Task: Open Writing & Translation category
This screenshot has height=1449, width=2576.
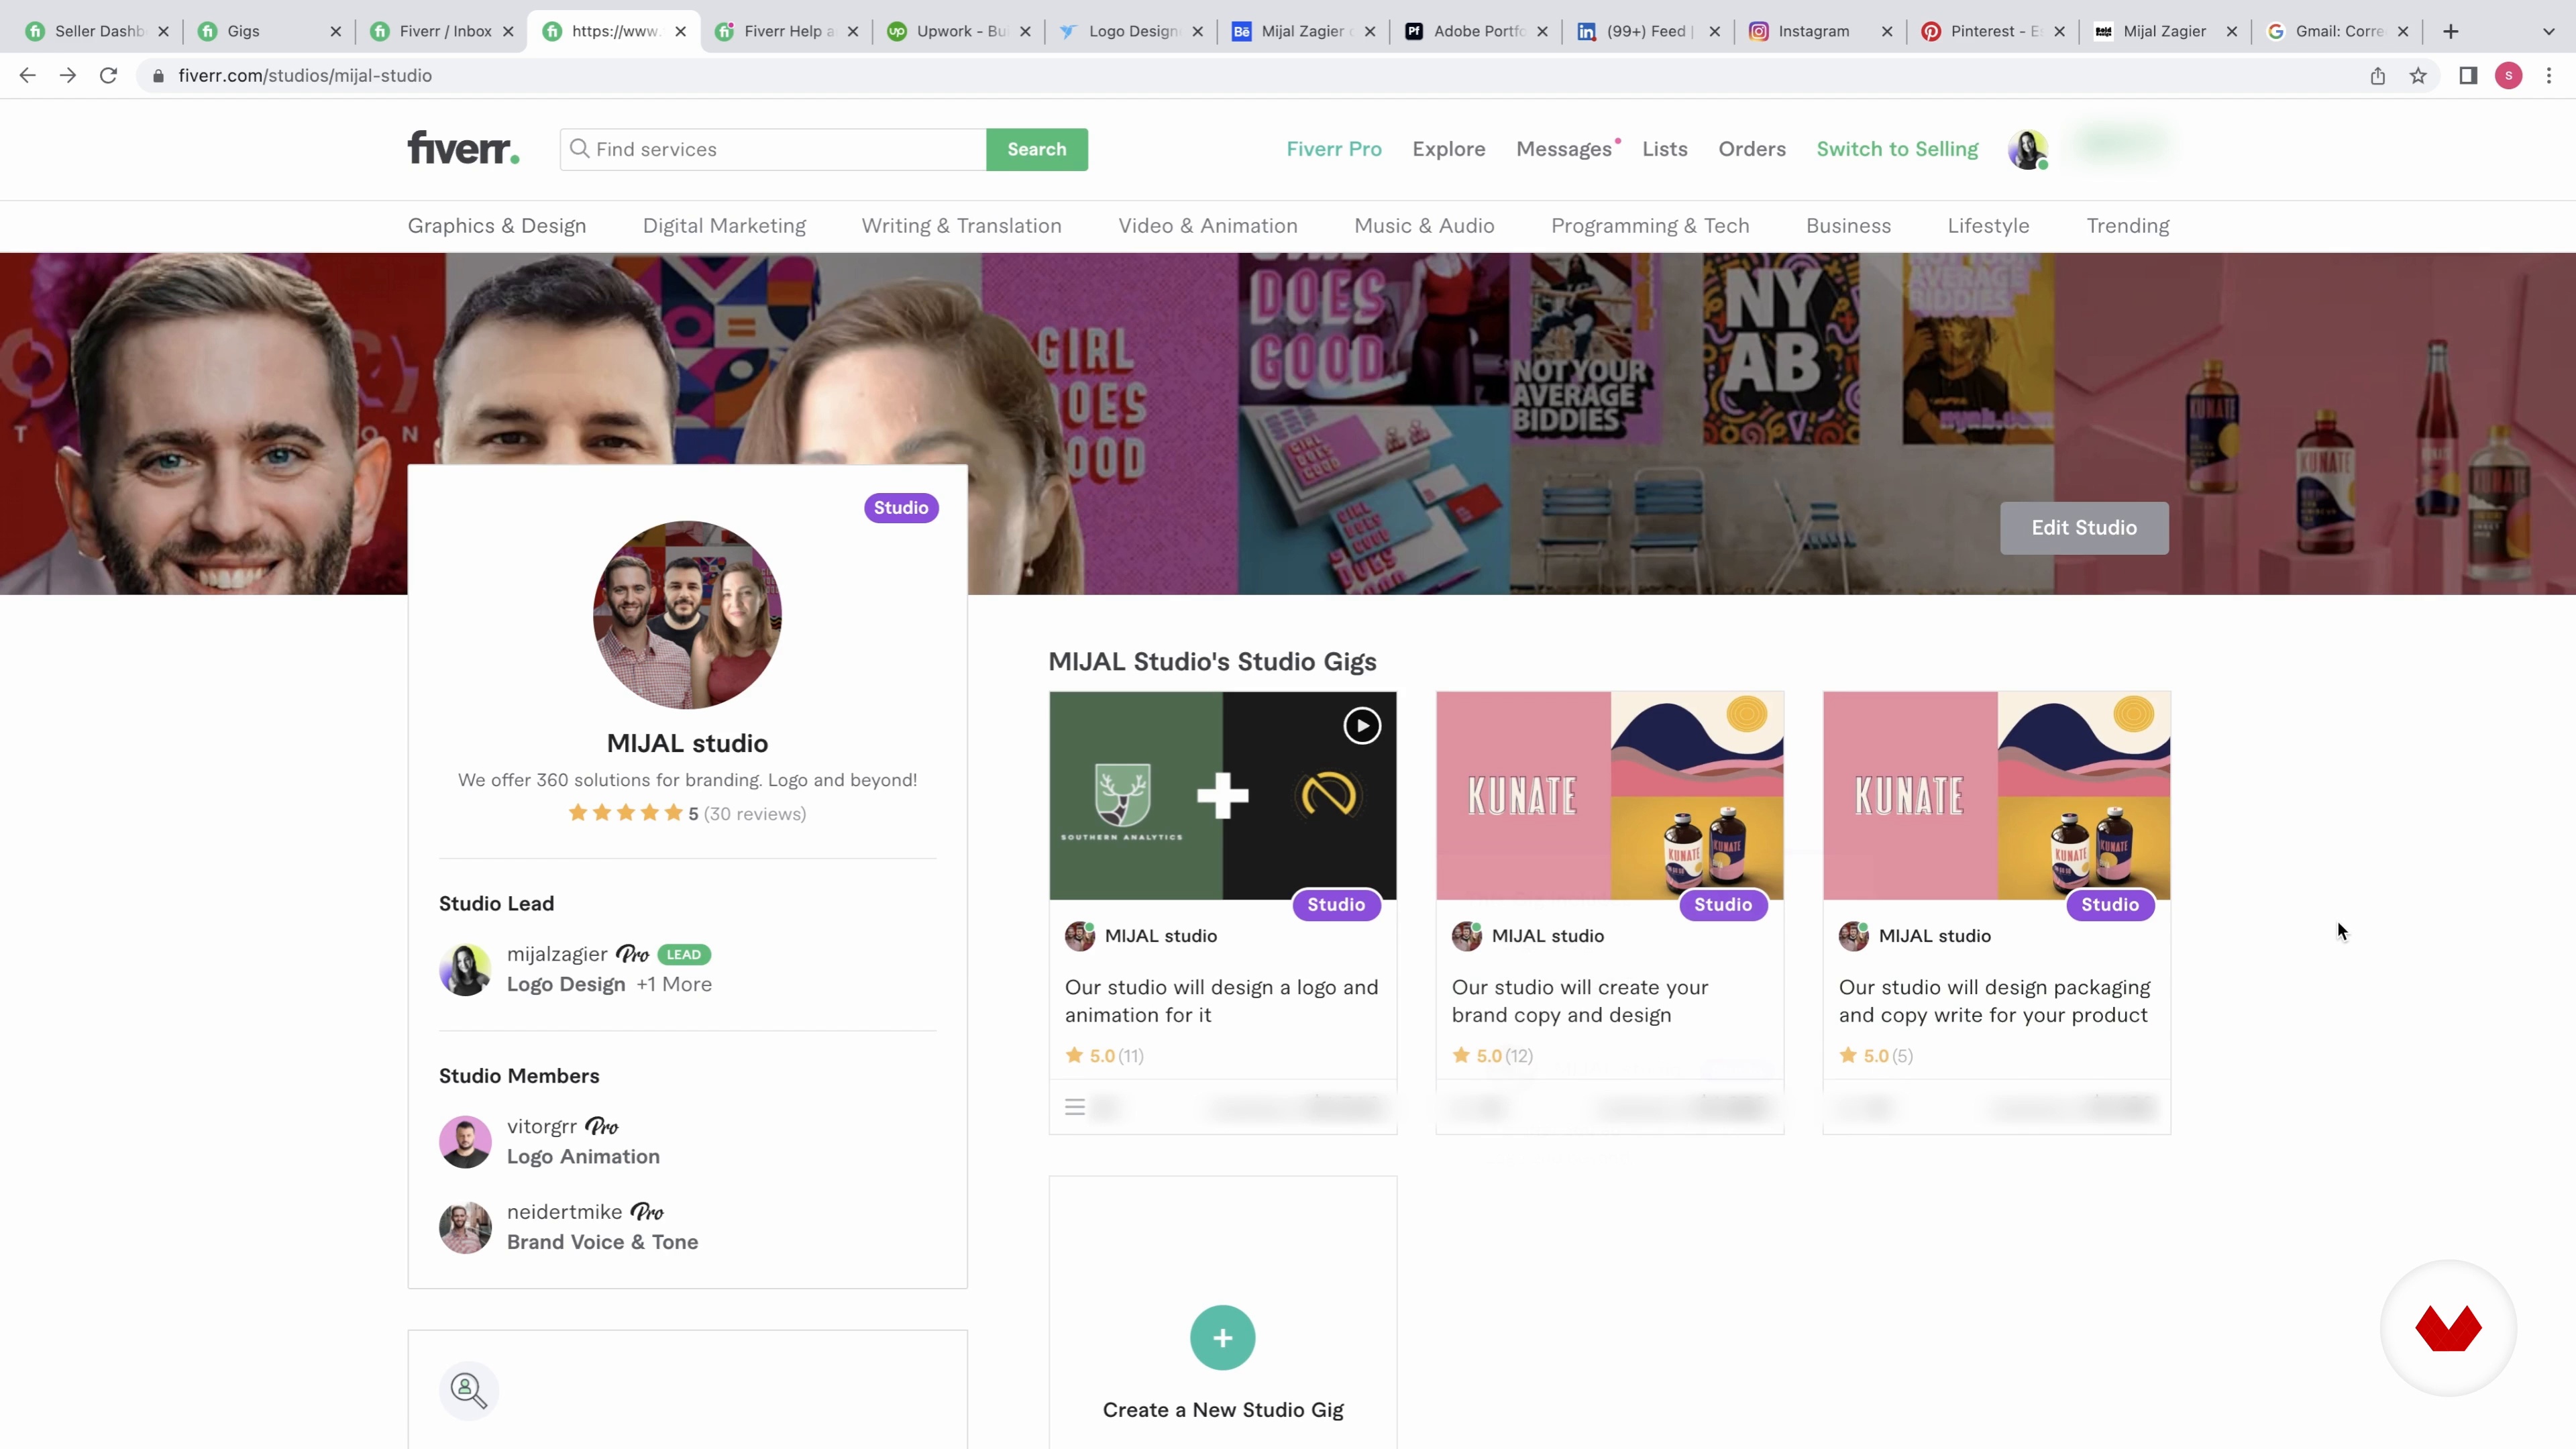Action: point(961,226)
